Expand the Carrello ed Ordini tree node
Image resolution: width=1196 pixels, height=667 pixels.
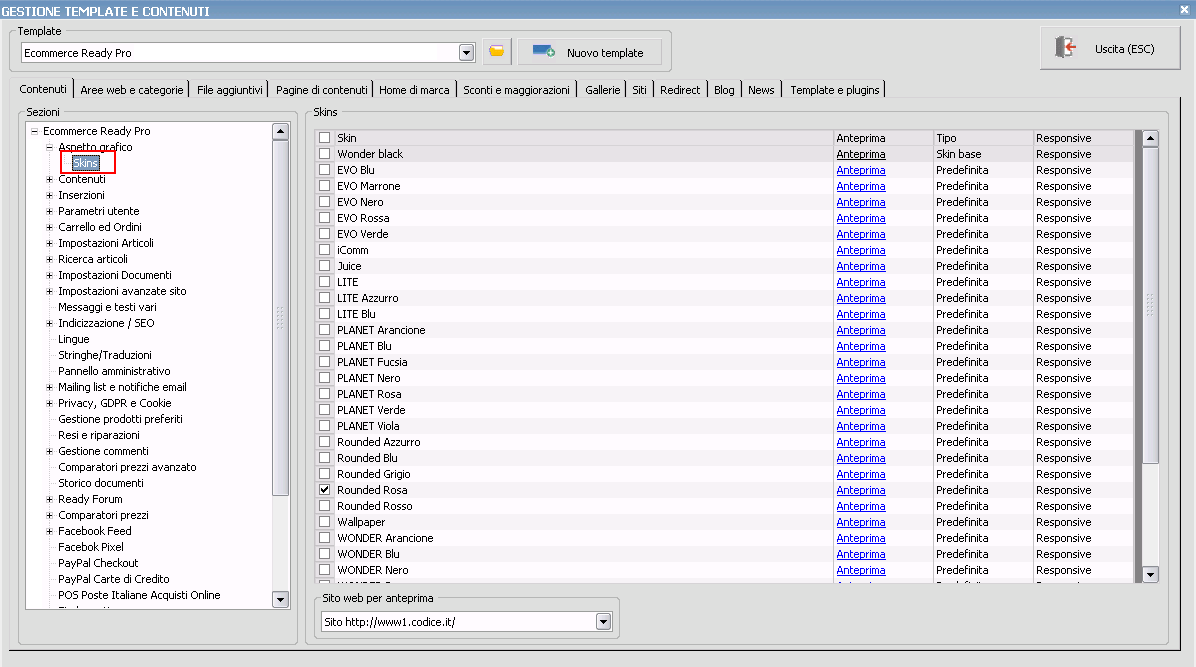point(50,227)
